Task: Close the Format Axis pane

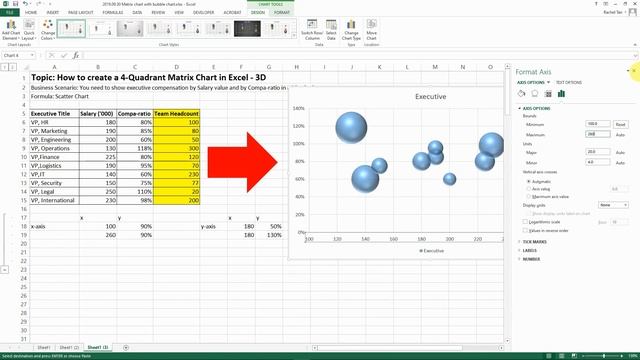Action: pyautogui.click(x=634, y=71)
